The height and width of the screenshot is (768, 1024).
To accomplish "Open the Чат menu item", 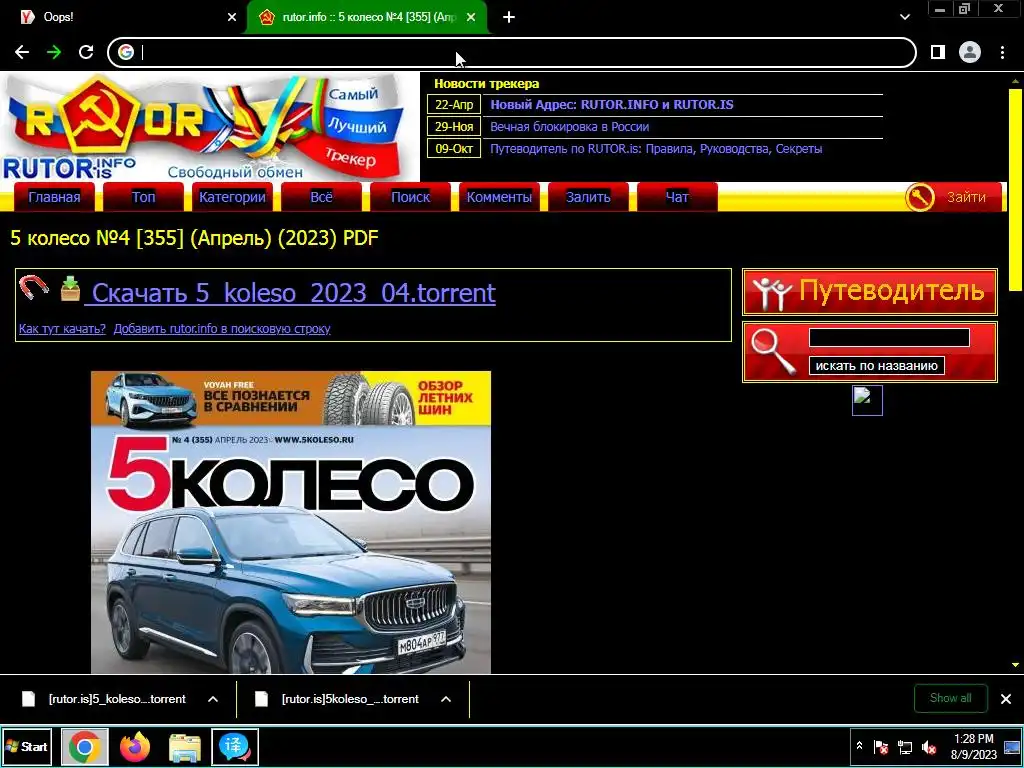I will [x=677, y=197].
